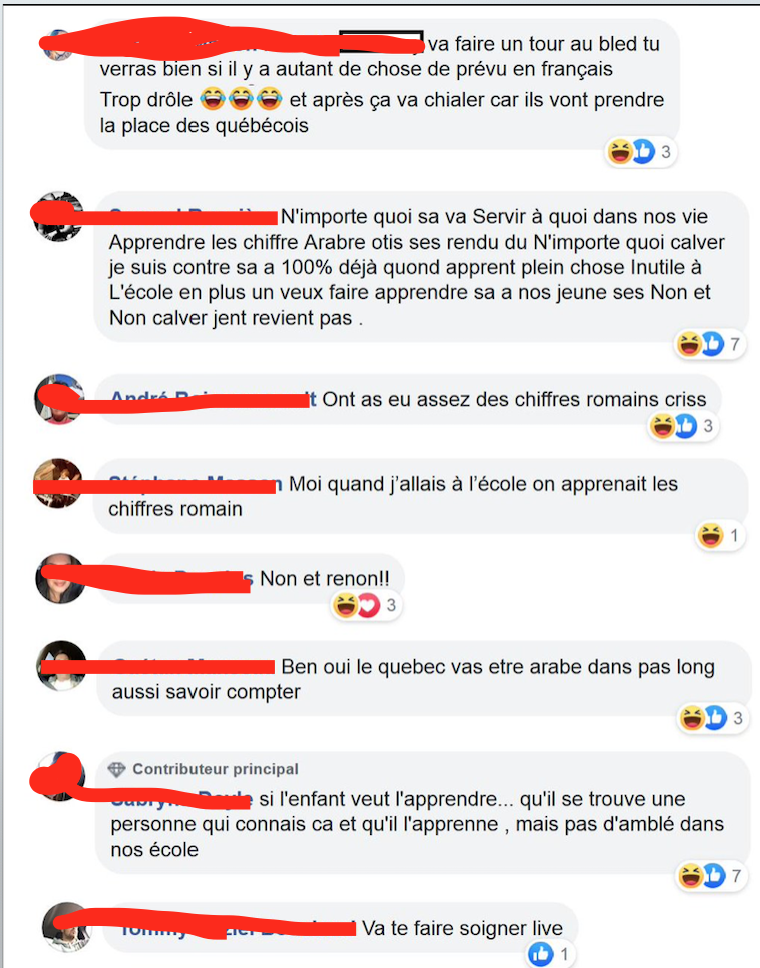Viewport: 760px width, 968px height.
Task: Click avatar next to 'Moi quand j'allais à l'école'
Action: (59, 483)
